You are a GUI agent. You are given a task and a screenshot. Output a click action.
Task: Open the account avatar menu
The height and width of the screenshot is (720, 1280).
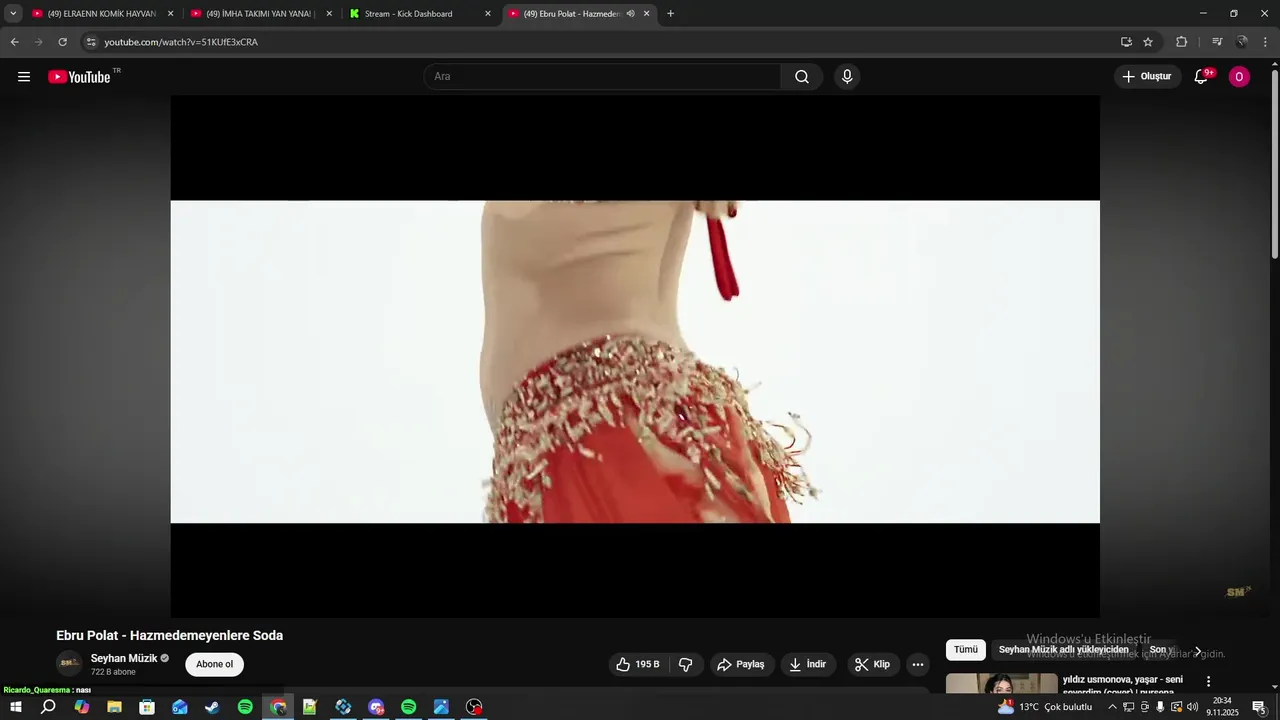(1239, 77)
